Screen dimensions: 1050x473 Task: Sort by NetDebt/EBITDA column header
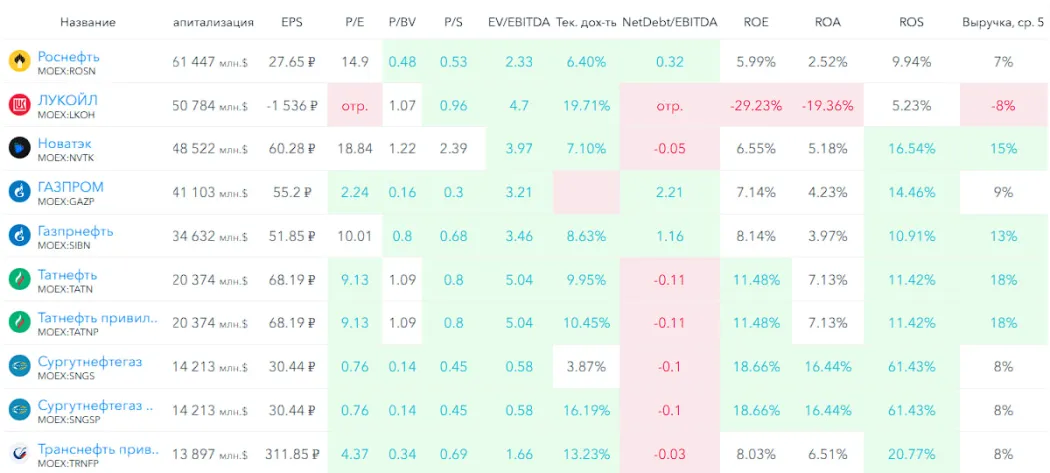[670, 22]
